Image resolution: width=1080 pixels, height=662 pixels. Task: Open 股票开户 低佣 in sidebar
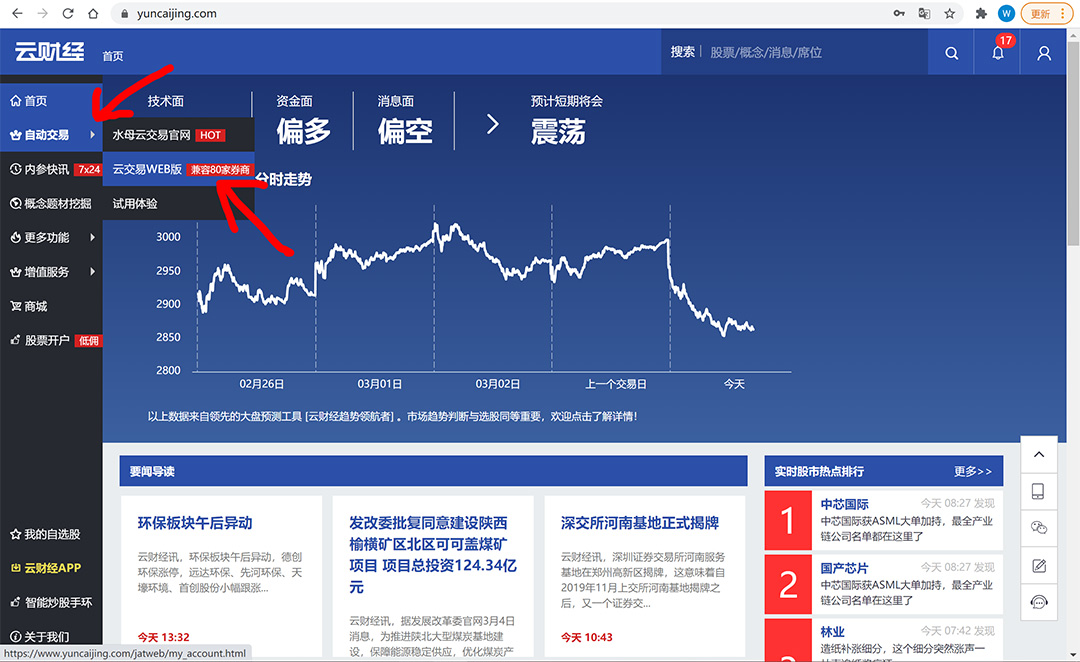point(51,340)
